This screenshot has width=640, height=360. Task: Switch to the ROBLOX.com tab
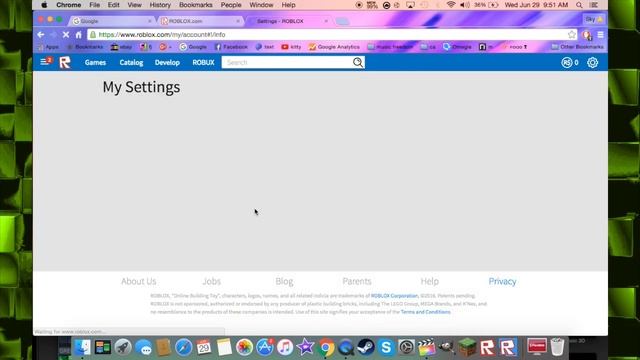(200, 21)
